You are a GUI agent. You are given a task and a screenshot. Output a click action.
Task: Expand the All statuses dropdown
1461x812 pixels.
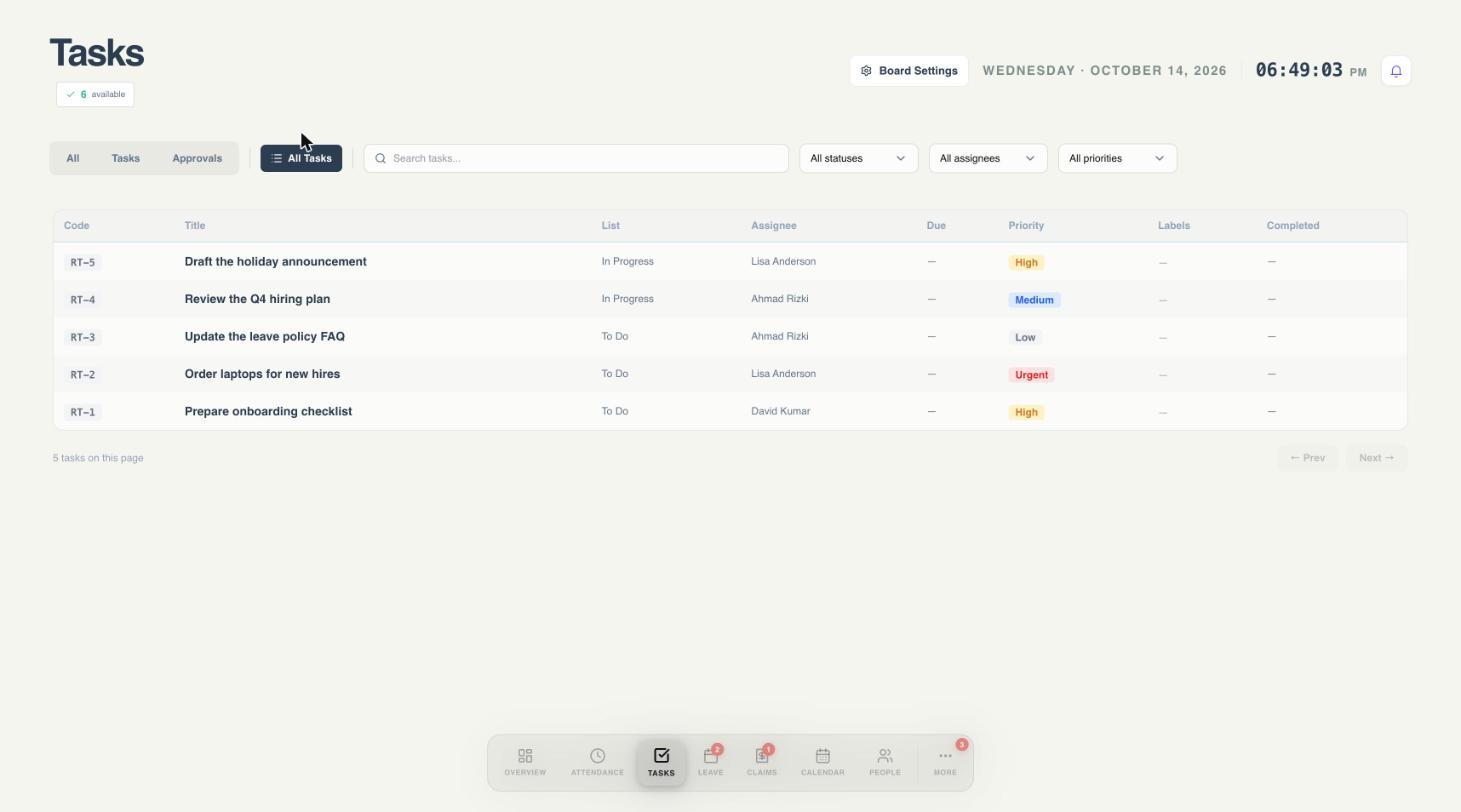[858, 158]
